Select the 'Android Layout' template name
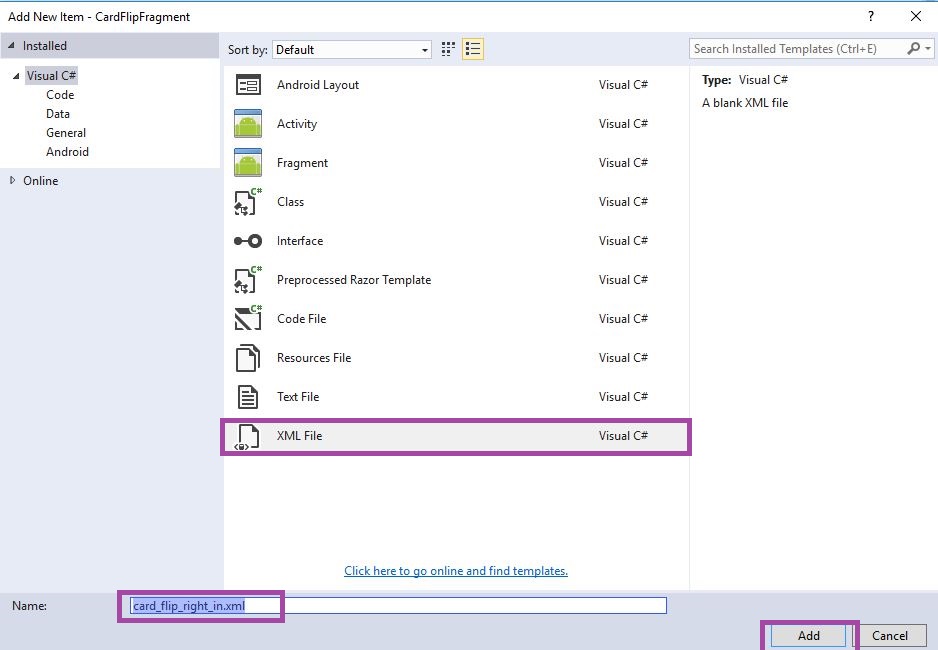 [x=318, y=85]
